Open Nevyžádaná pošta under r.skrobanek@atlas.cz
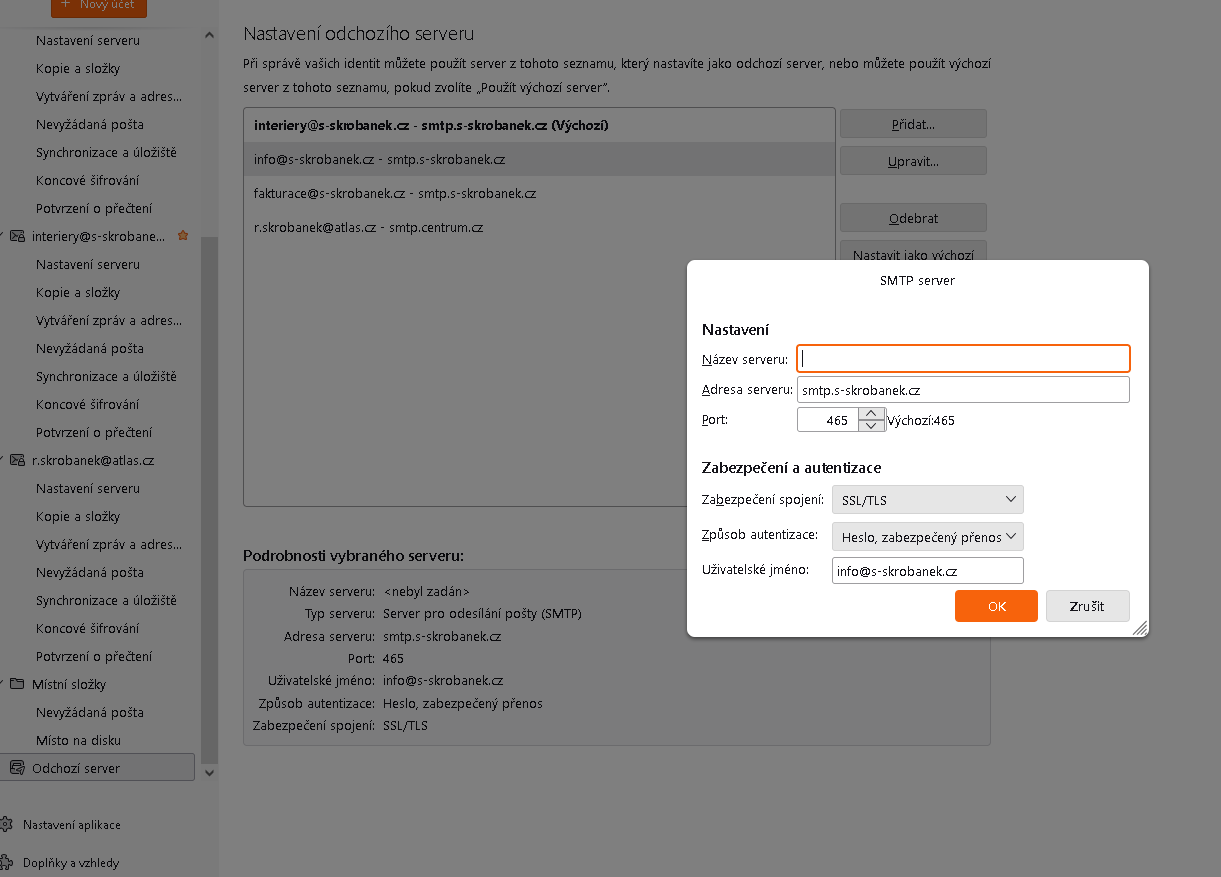This screenshot has width=1221, height=877. 90,572
